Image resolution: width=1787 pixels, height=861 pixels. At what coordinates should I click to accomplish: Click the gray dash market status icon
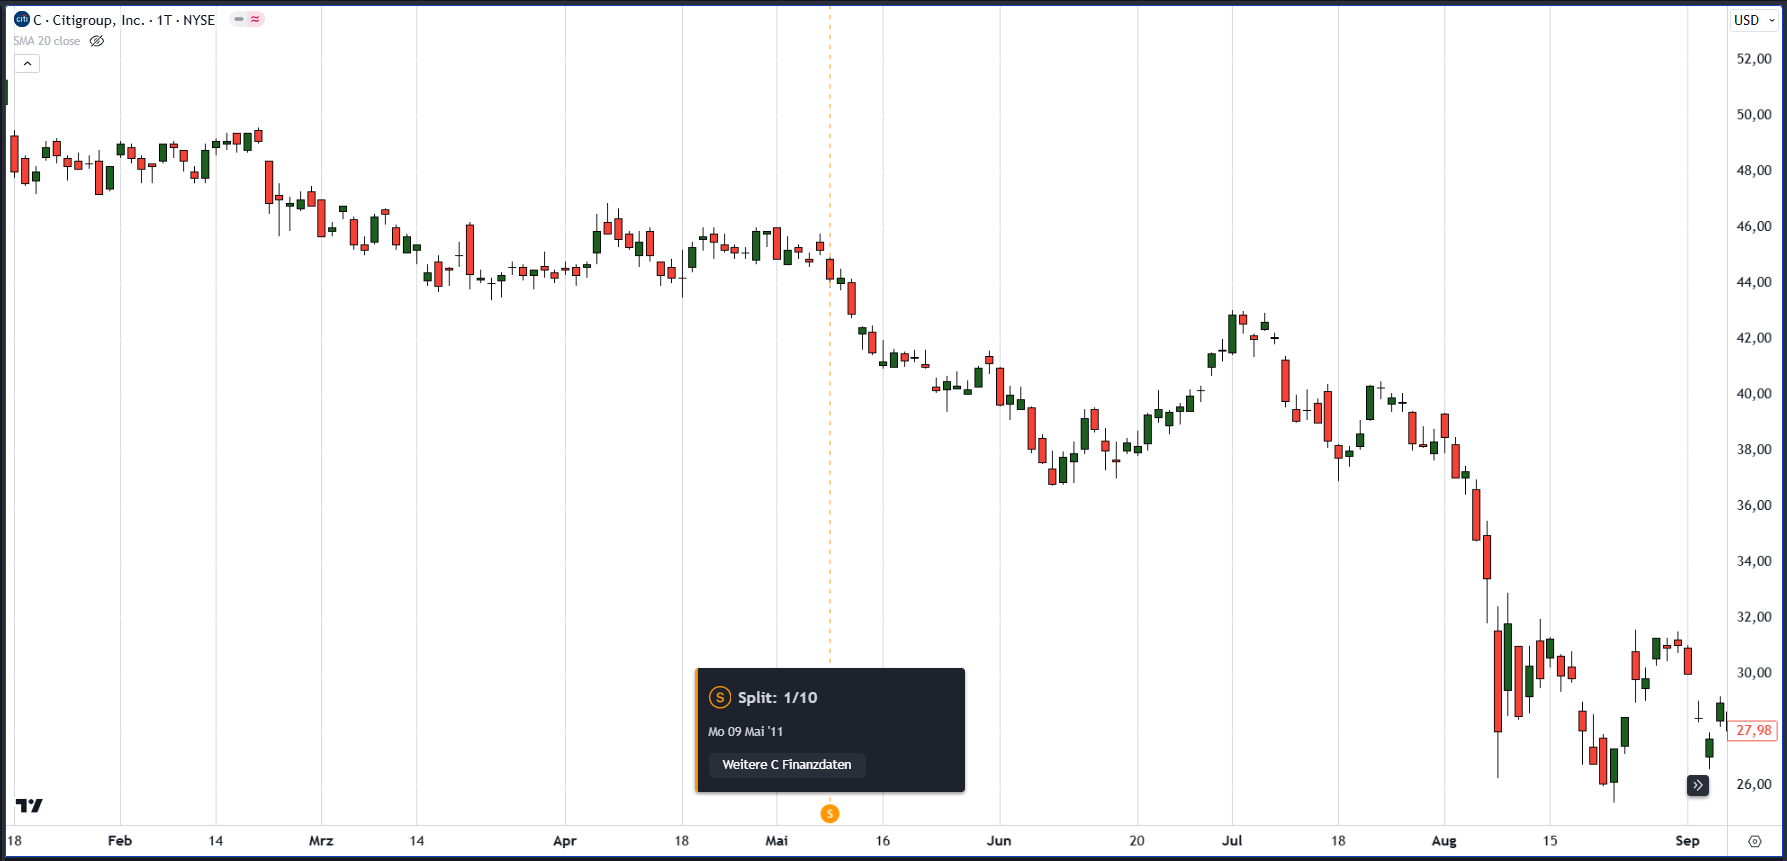pos(239,19)
